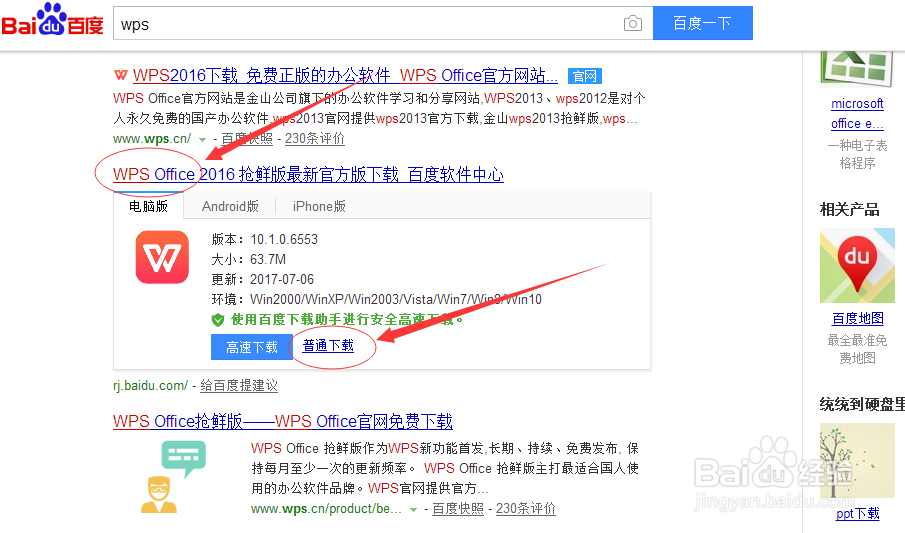Open the Microsoft Office Excel thumbnail
The height and width of the screenshot is (533, 905).
click(x=857, y=69)
